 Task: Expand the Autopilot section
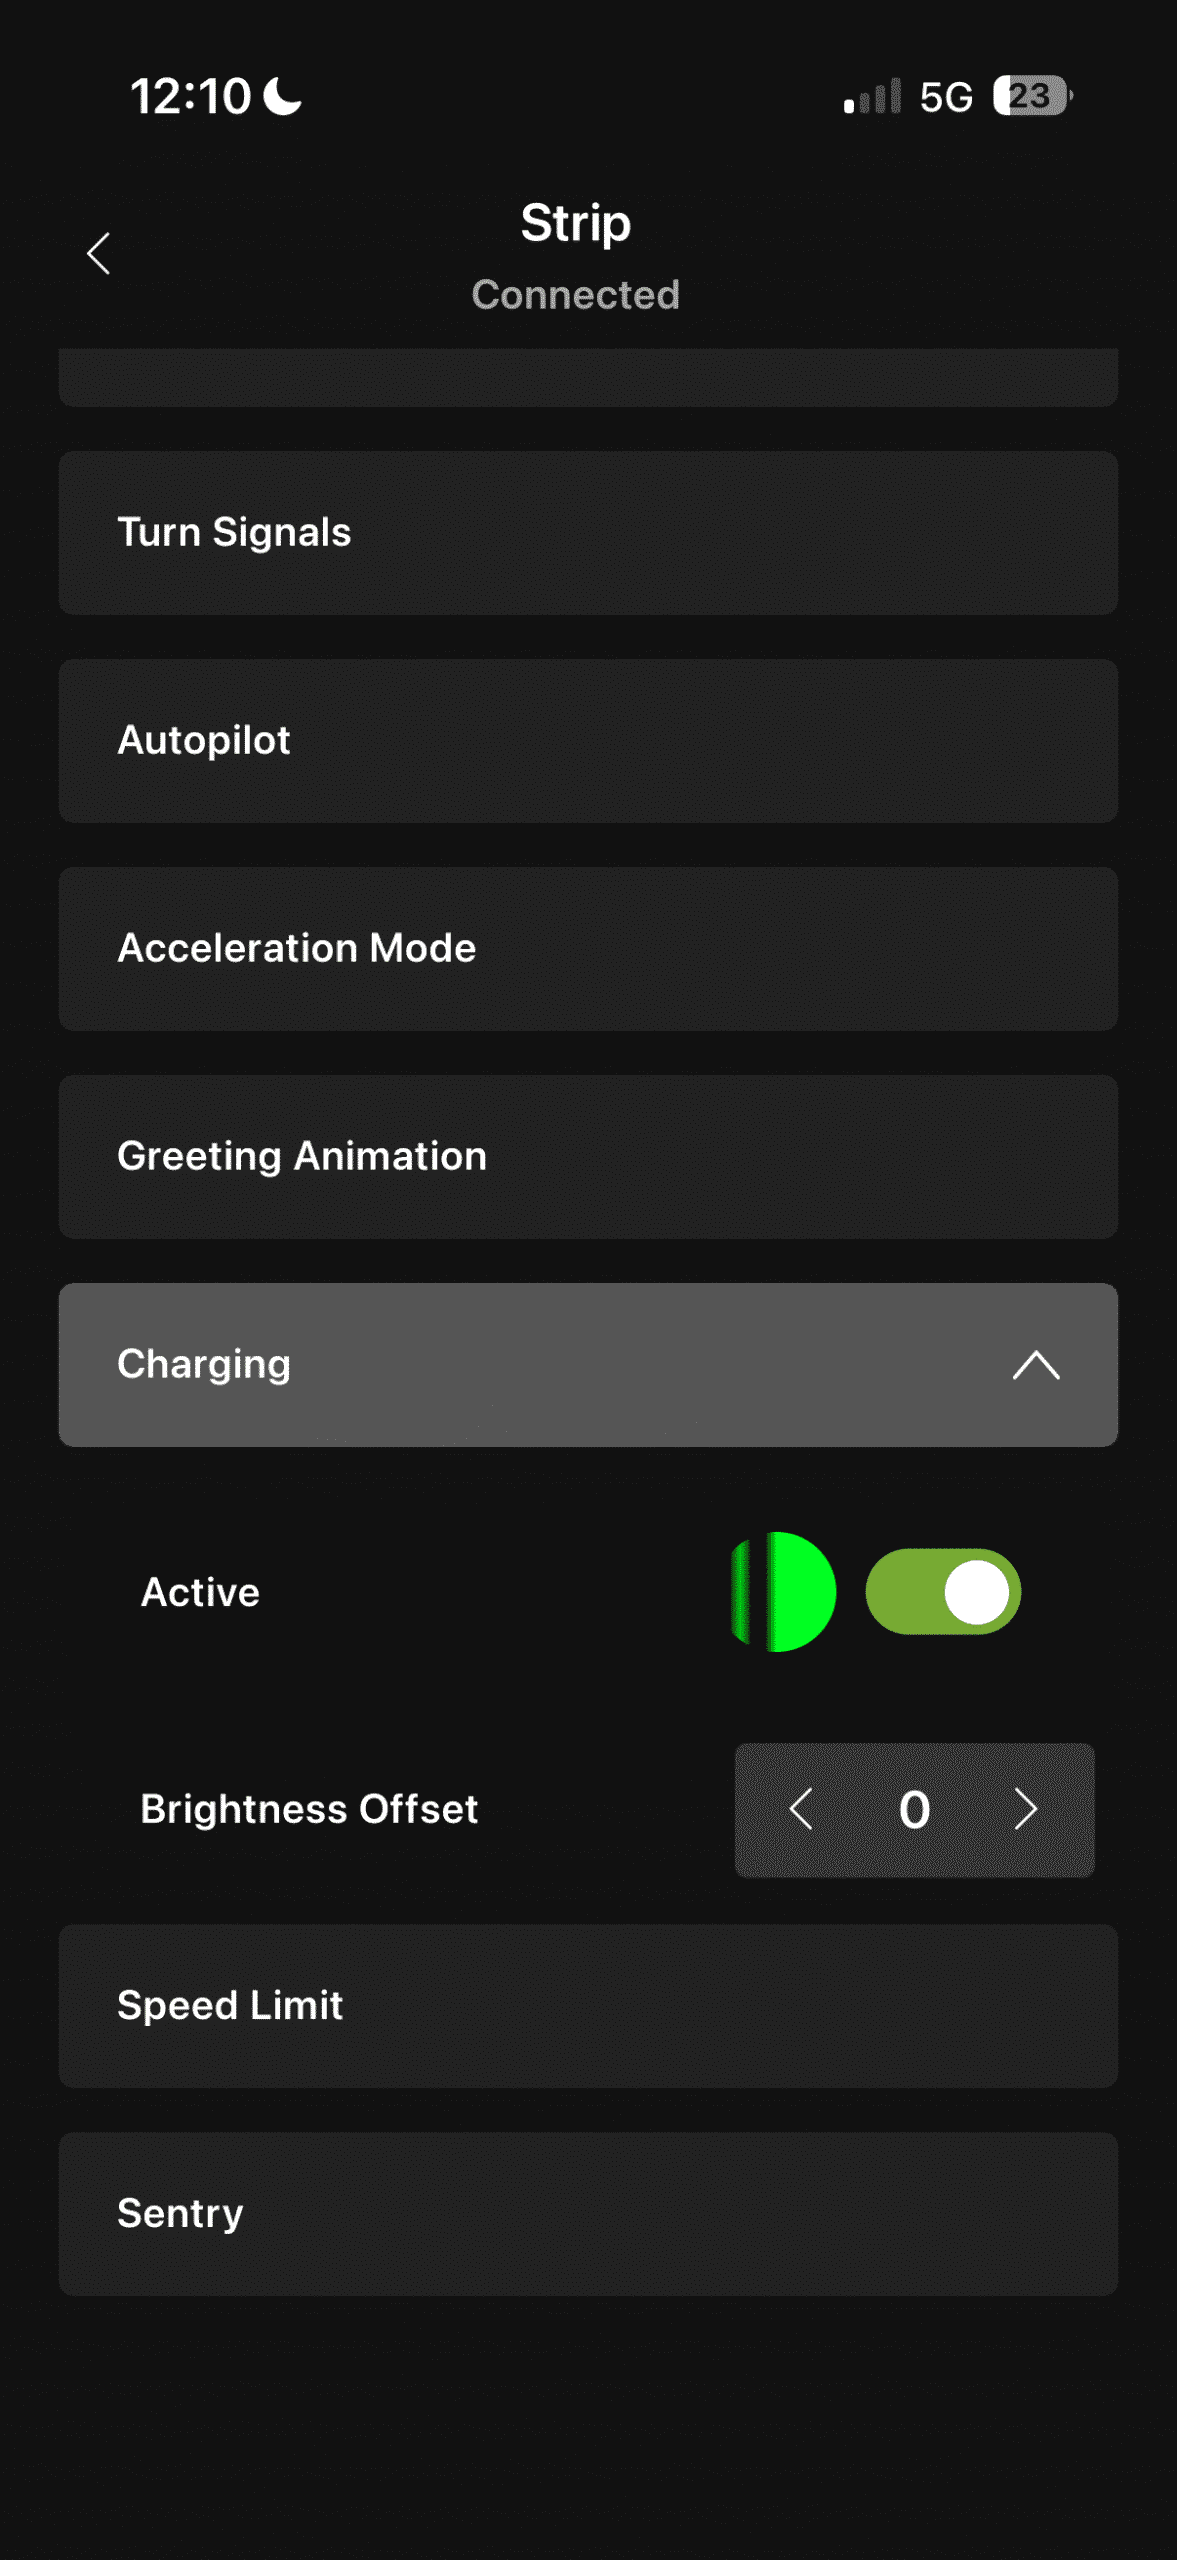(x=588, y=741)
